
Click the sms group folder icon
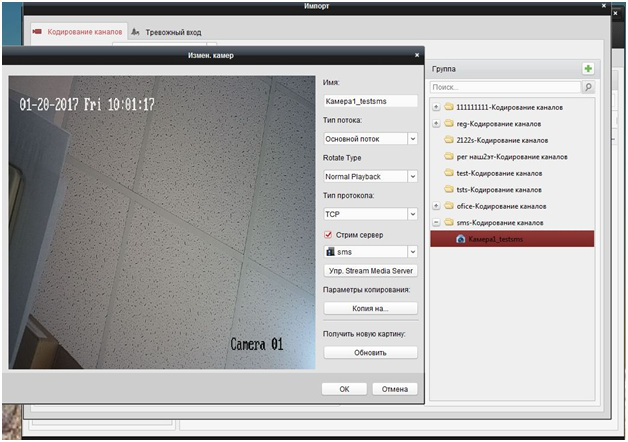coord(449,222)
